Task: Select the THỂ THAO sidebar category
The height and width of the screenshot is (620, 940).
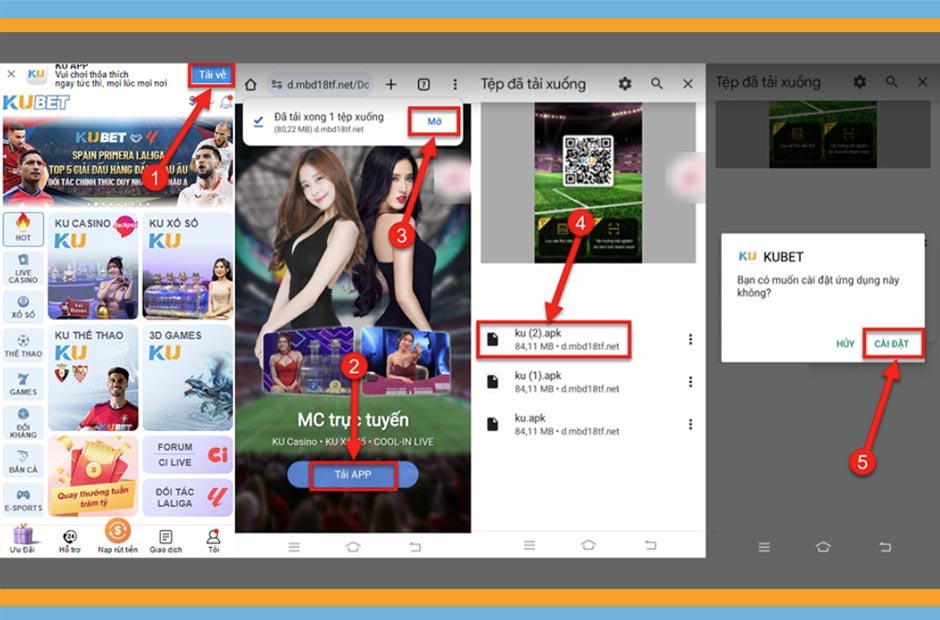Action: tap(23, 346)
